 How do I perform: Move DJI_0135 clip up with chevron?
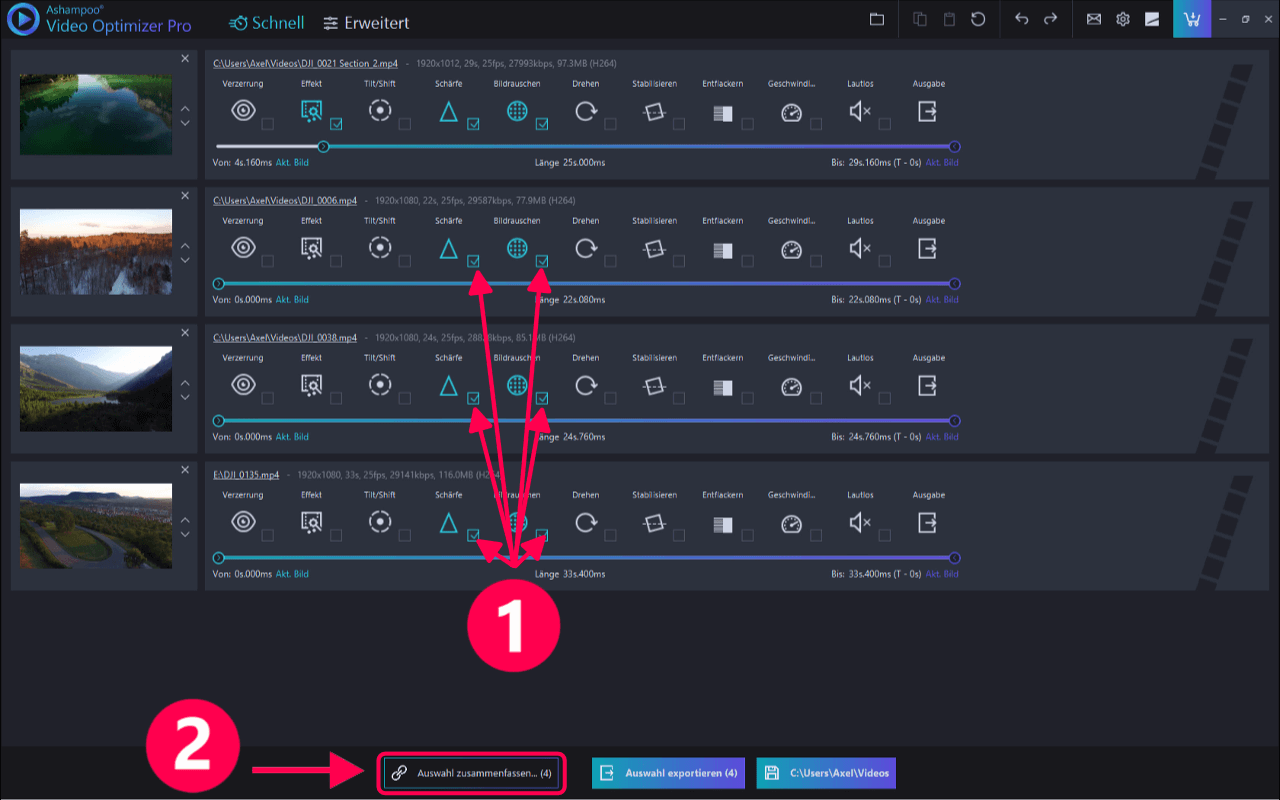185,519
